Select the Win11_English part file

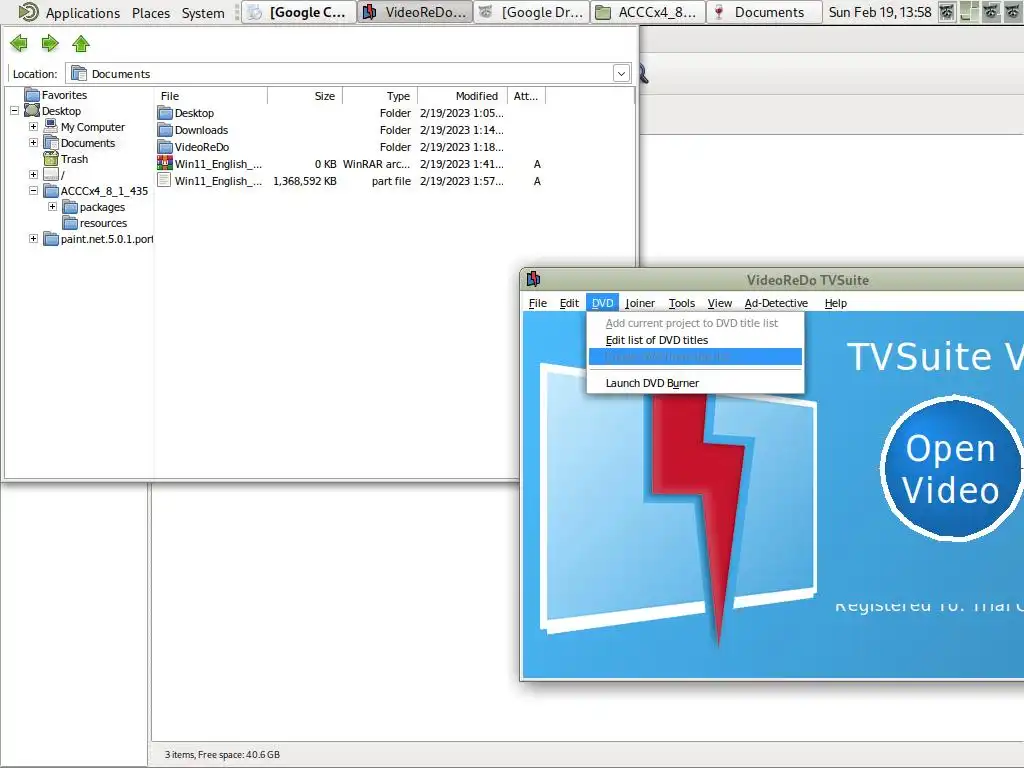tap(217, 181)
